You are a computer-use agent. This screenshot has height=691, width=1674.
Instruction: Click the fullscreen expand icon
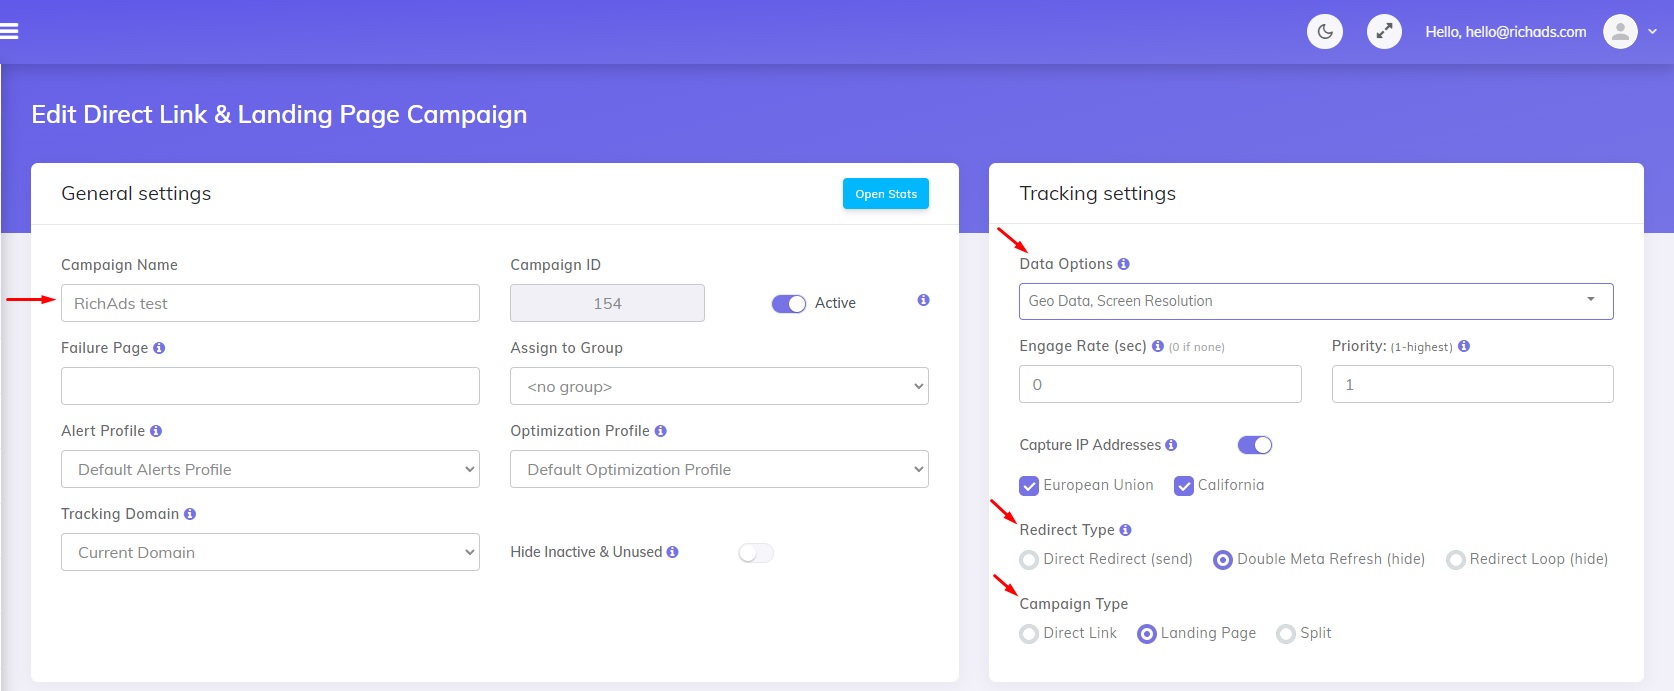point(1384,32)
